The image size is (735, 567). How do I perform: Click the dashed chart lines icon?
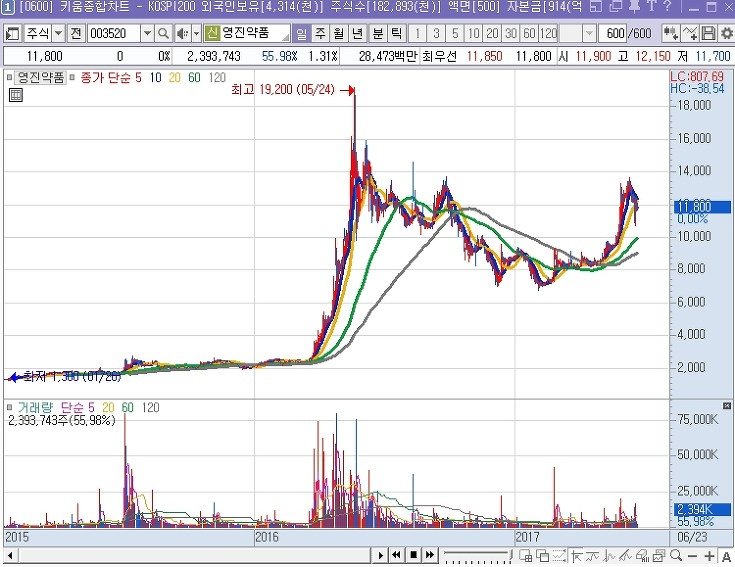(x=559, y=556)
